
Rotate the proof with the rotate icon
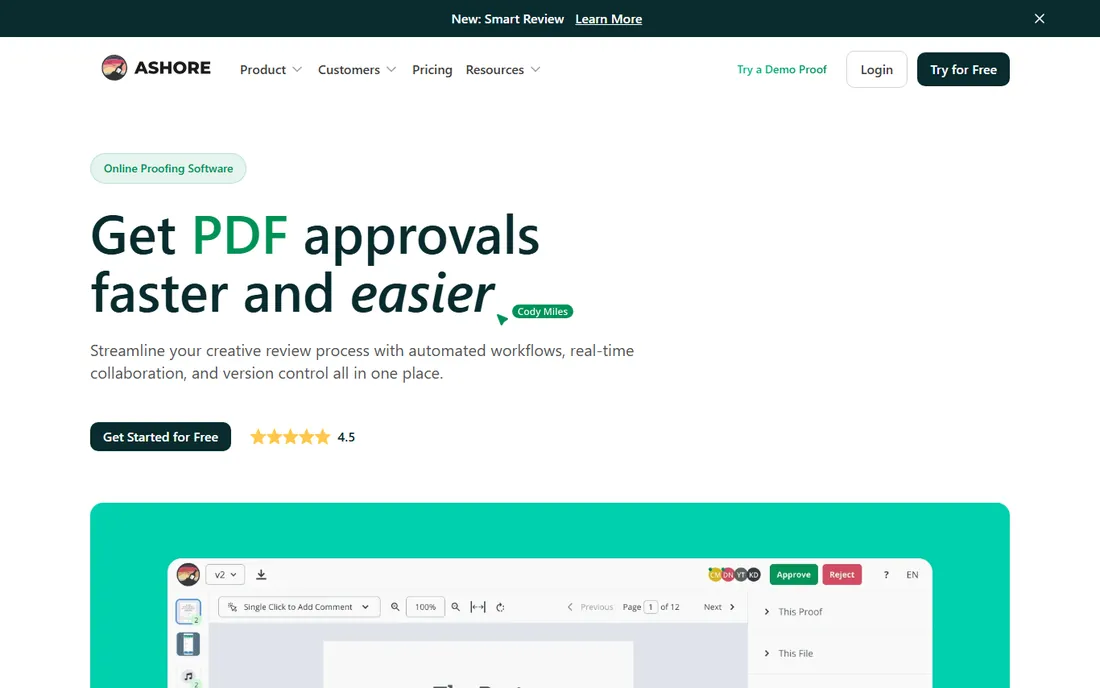[500, 607]
